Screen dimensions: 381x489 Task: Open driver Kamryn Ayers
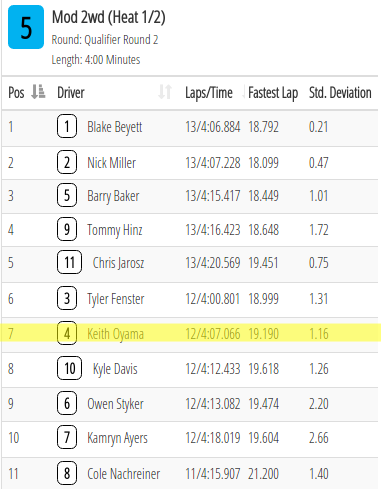pos(117,438)
